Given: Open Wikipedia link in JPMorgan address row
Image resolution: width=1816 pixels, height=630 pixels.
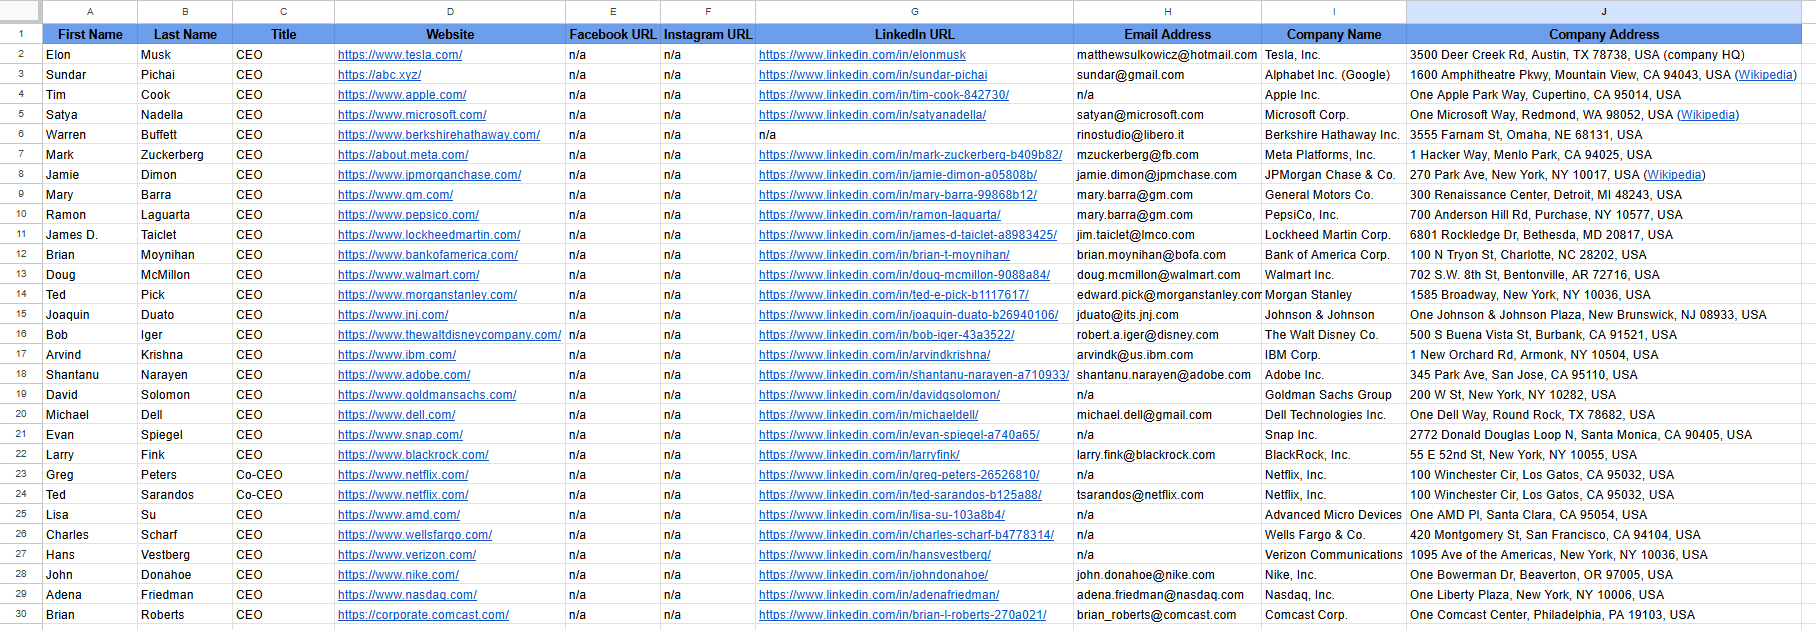Looking at the screenshot, I should [1674, 175].
